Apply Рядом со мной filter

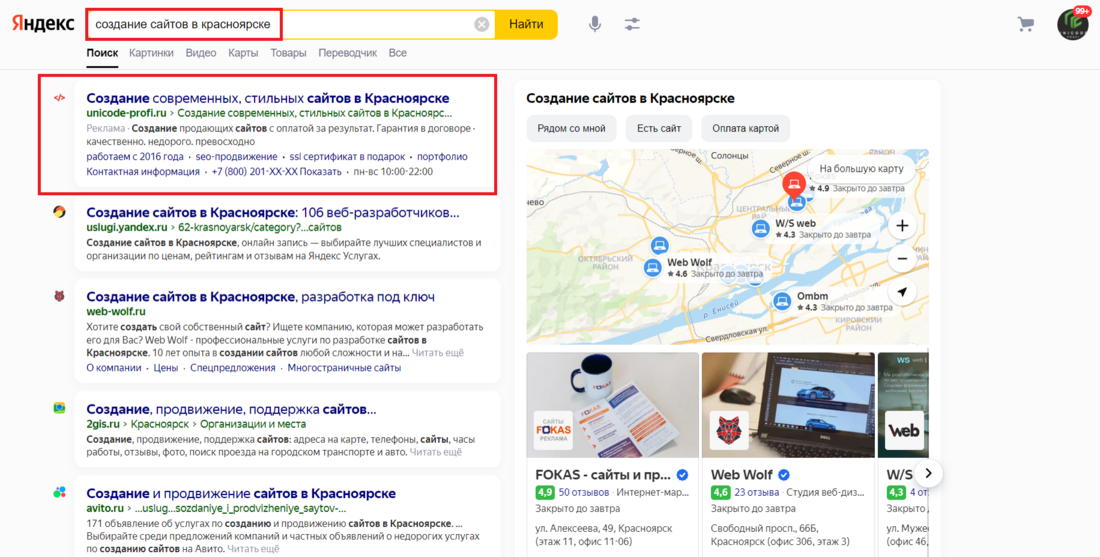click(571, 128)
